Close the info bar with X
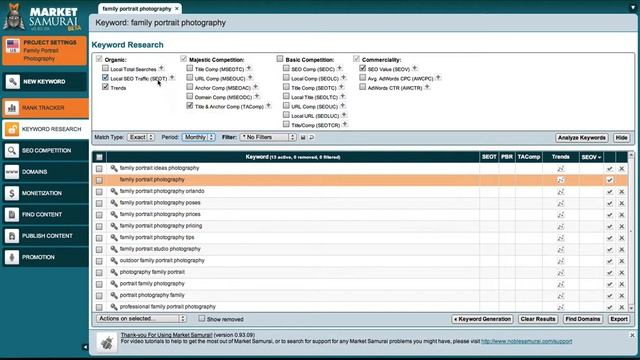640x360 pixels. pos(632,335)
